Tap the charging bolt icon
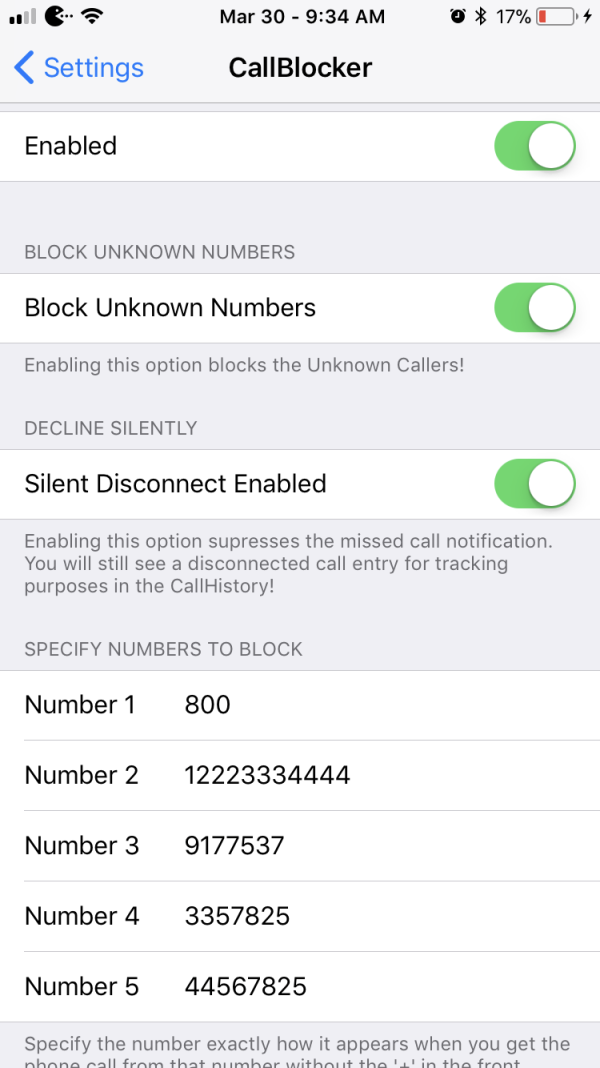Screen dimensions: 600x1068 pos(588,16)
